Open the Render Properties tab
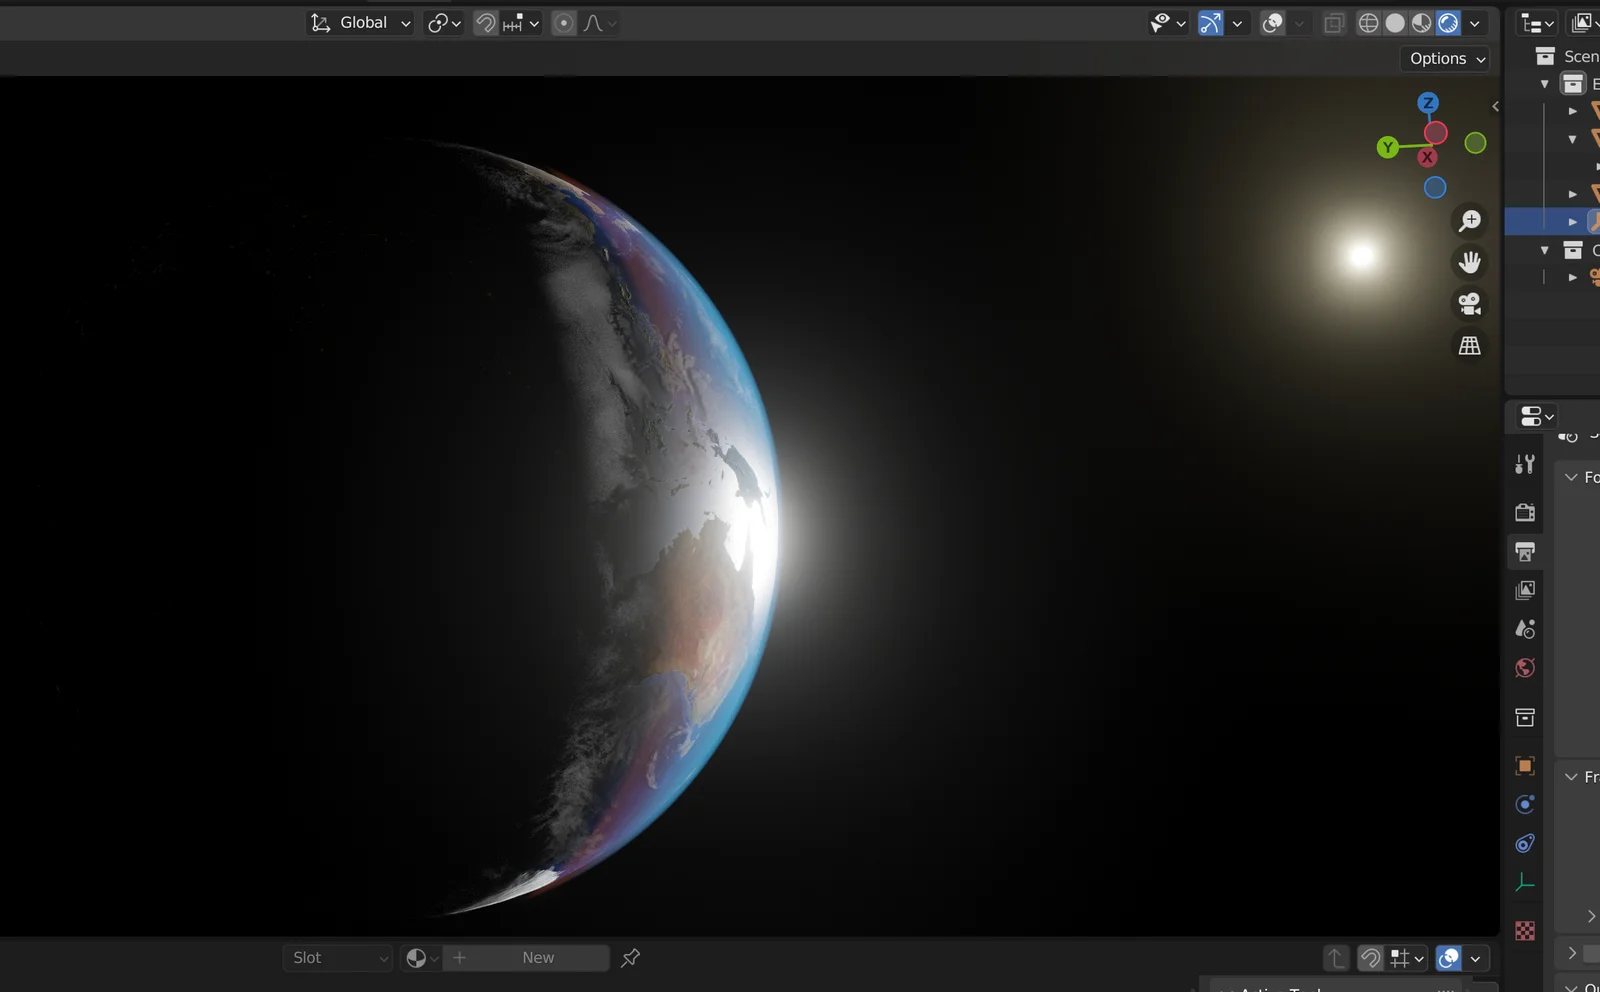The height and width of the screenshot is (992, 1600). point(1525,512)
